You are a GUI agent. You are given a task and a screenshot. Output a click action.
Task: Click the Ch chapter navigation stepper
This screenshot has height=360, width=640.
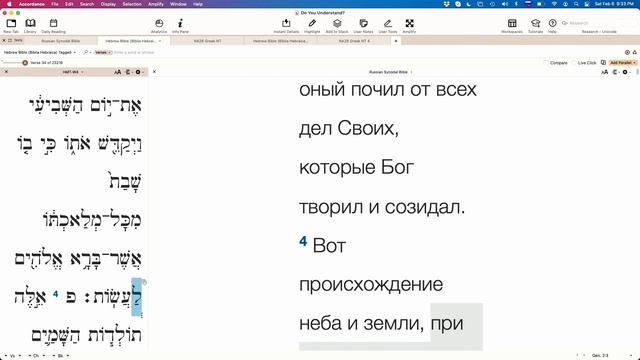pos(37,356)
